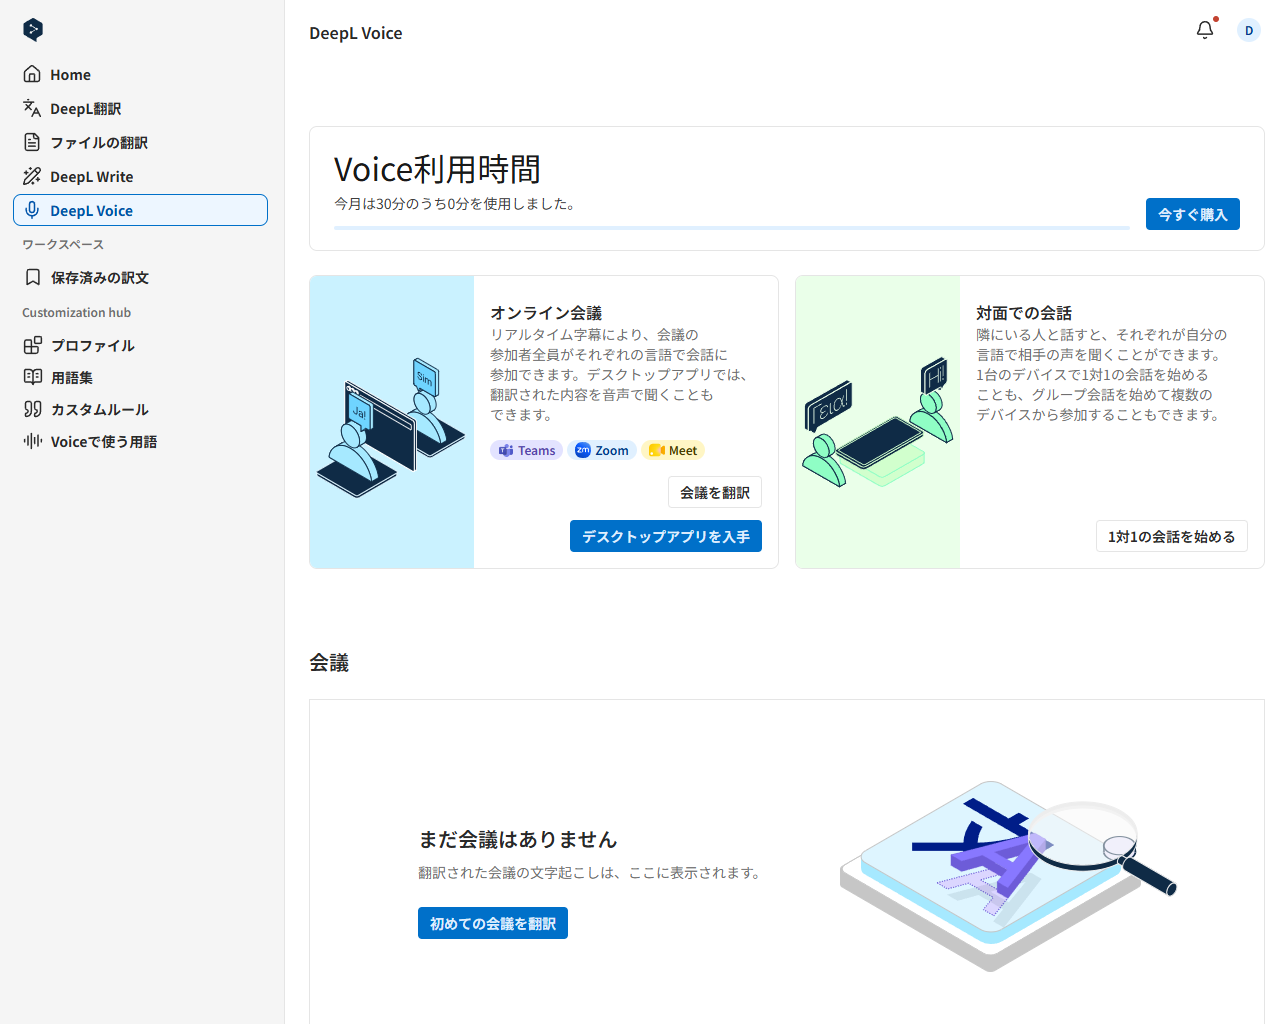Click the 用語集 glossary book icon

coord(33,377)
